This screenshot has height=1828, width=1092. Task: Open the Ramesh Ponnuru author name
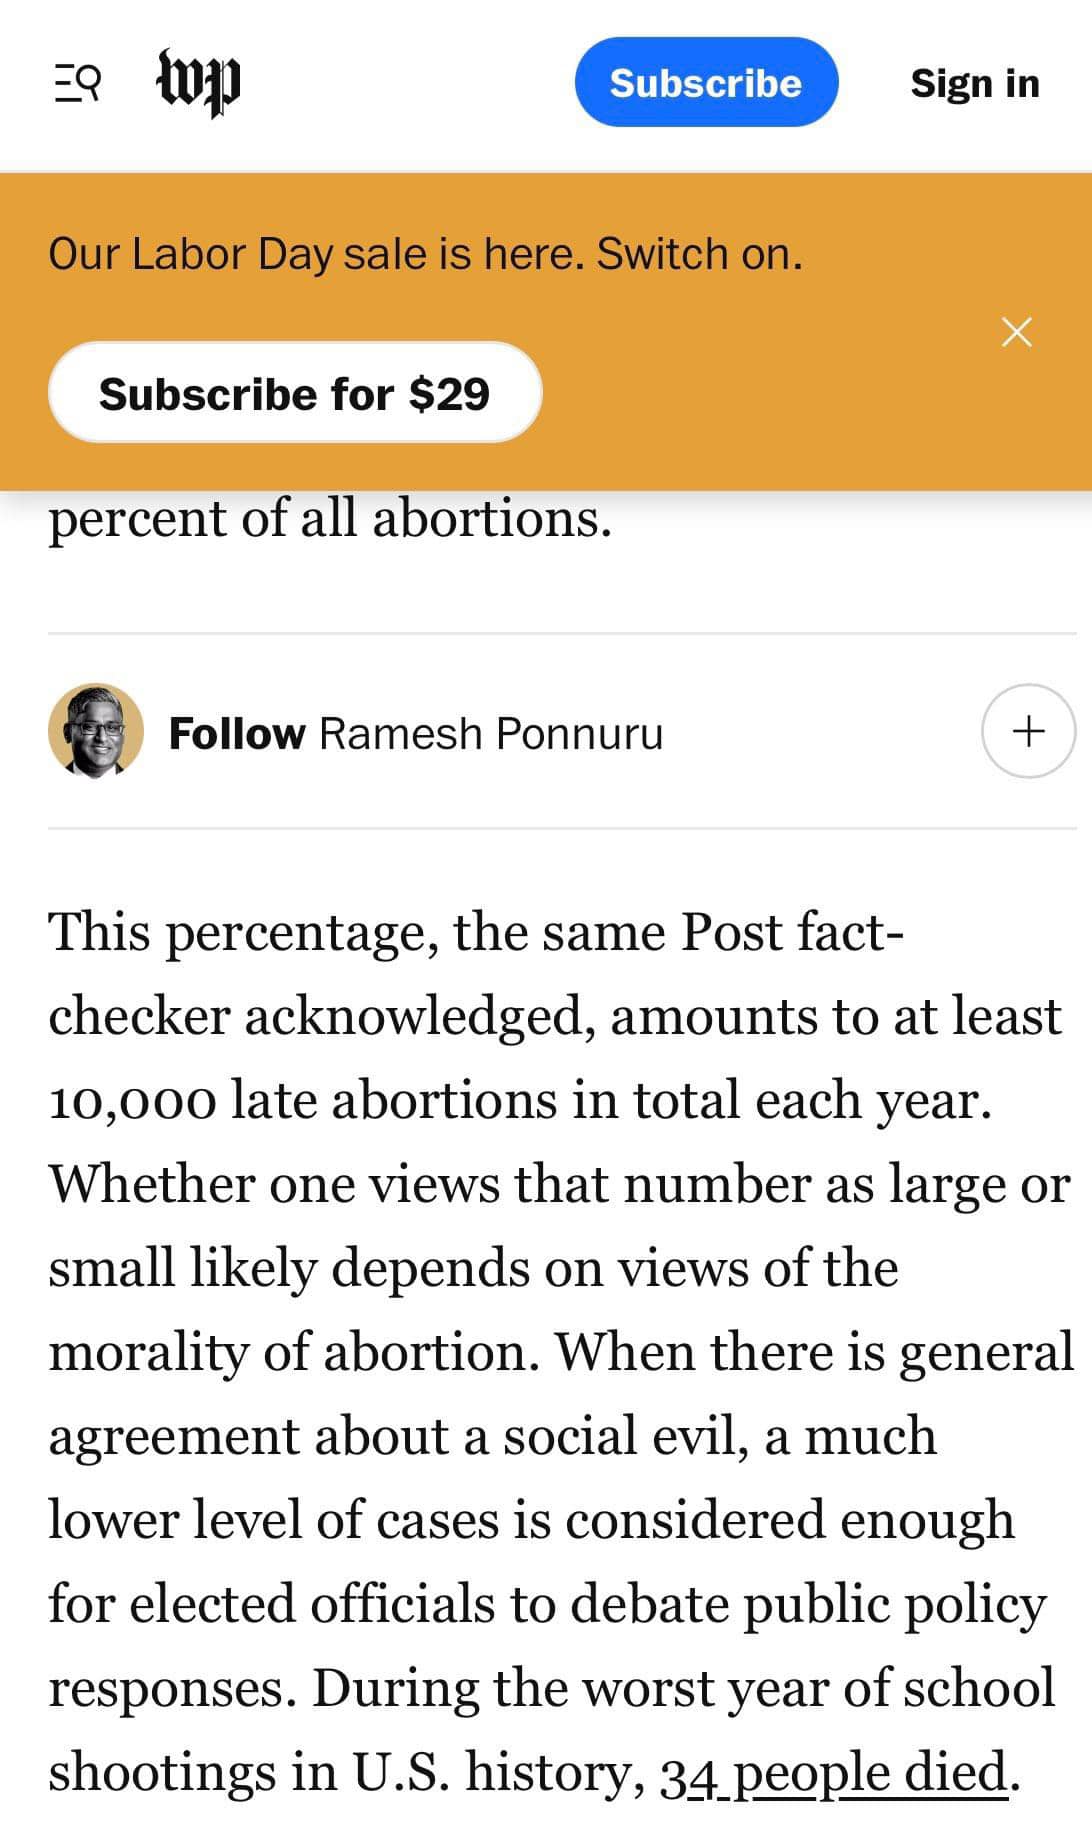pyautogui.click(x=491, y=733)
